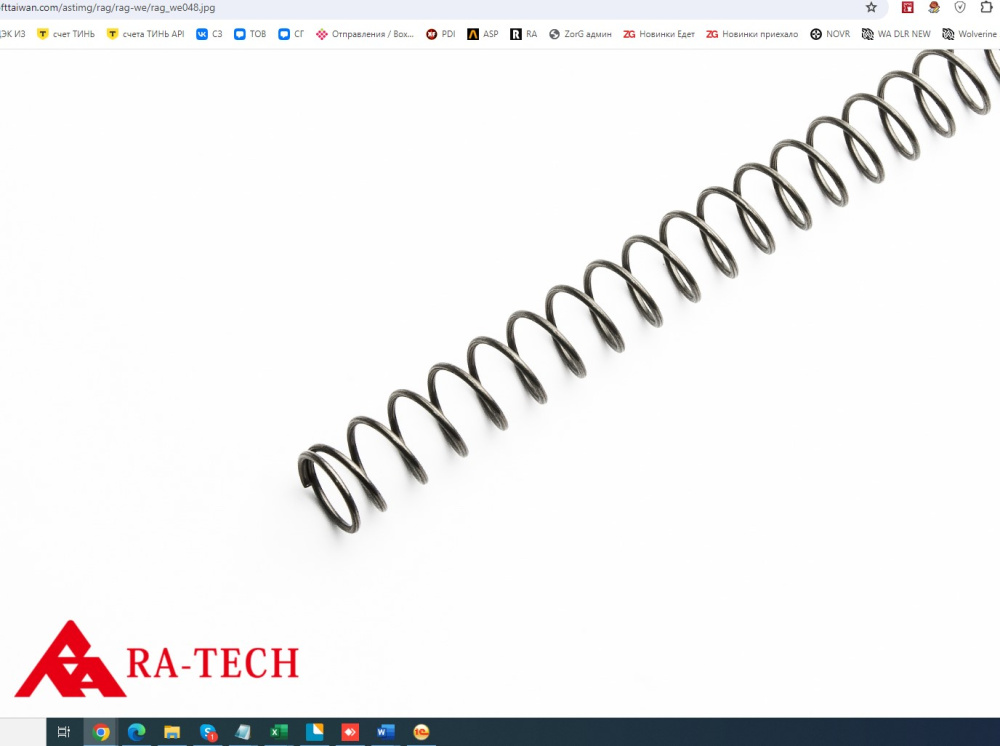Launch Microsoft Edge from taskbar
Screen dimensions: 1000x746
point(136,732)
